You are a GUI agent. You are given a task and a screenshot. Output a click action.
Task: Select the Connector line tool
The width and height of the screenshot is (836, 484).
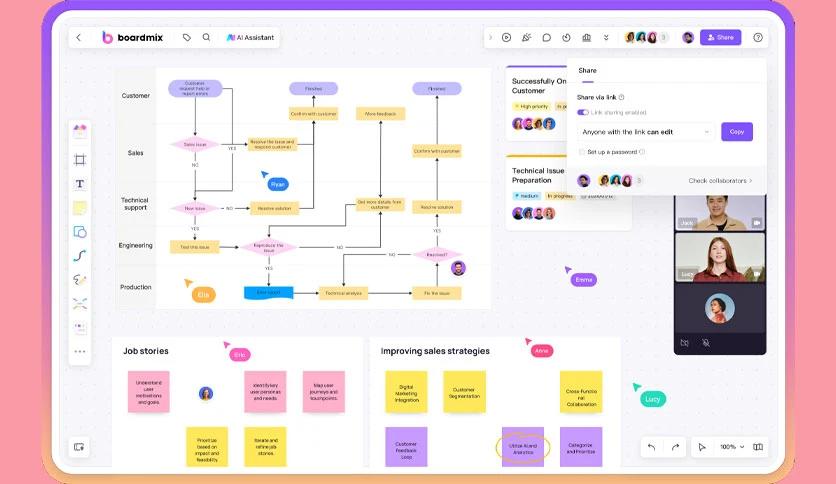click(80, 256)
